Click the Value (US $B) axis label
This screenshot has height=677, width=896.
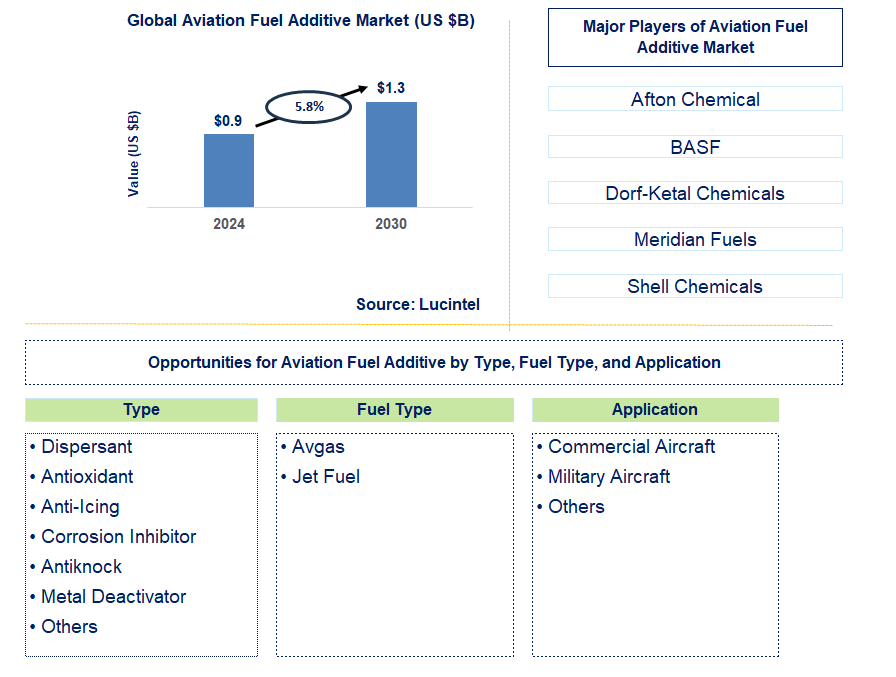coord(133,155)
